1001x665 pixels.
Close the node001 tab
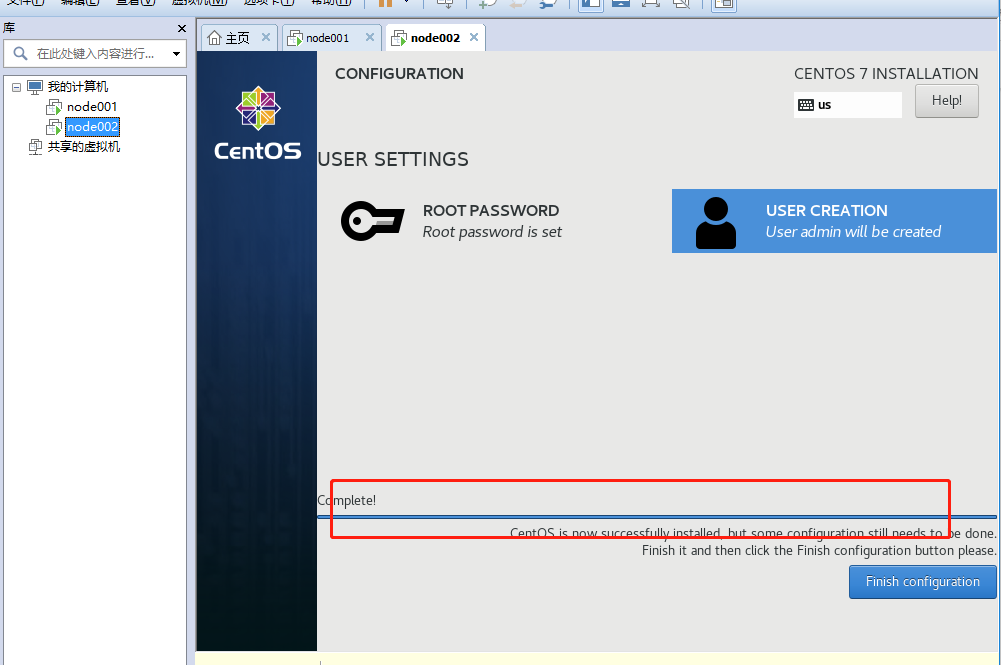coord(369,37)
